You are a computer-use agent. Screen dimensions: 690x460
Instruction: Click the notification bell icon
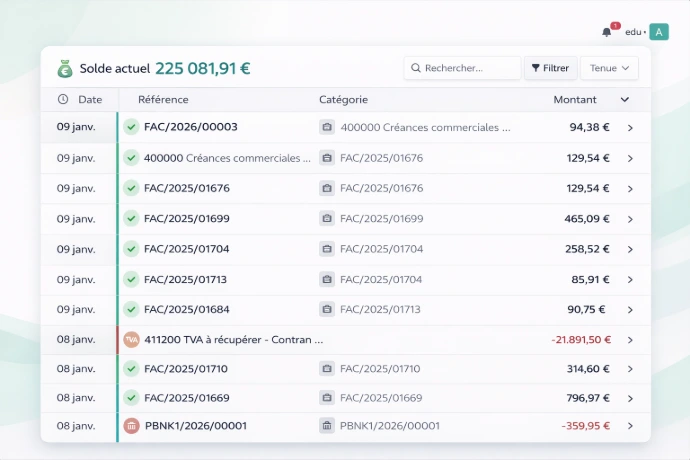tap(606, 32)
